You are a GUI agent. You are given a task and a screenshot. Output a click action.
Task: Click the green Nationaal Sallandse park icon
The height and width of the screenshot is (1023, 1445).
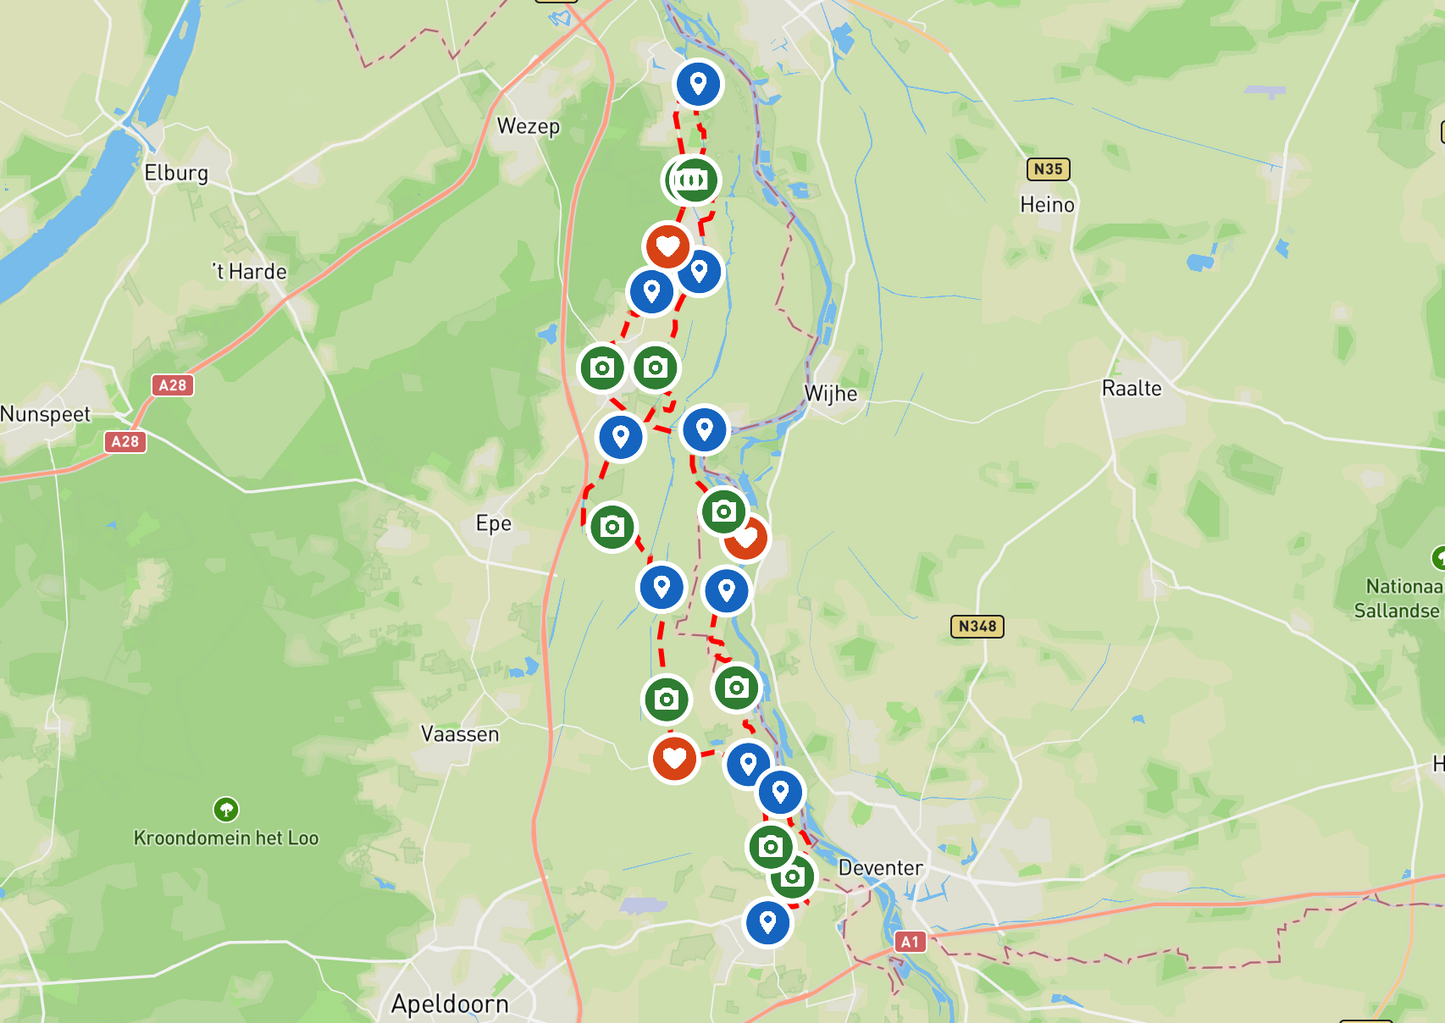1439,557
